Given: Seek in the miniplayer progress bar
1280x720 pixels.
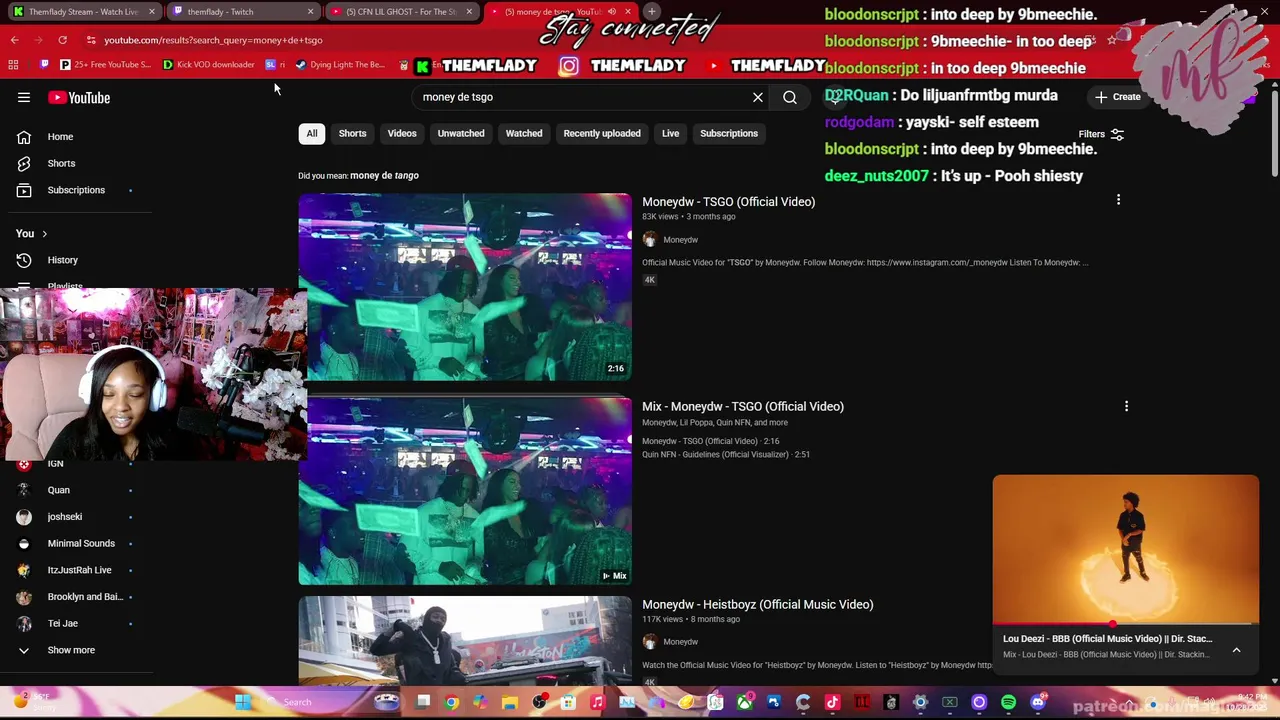Looking at the screenshot, I should 1125,624.
